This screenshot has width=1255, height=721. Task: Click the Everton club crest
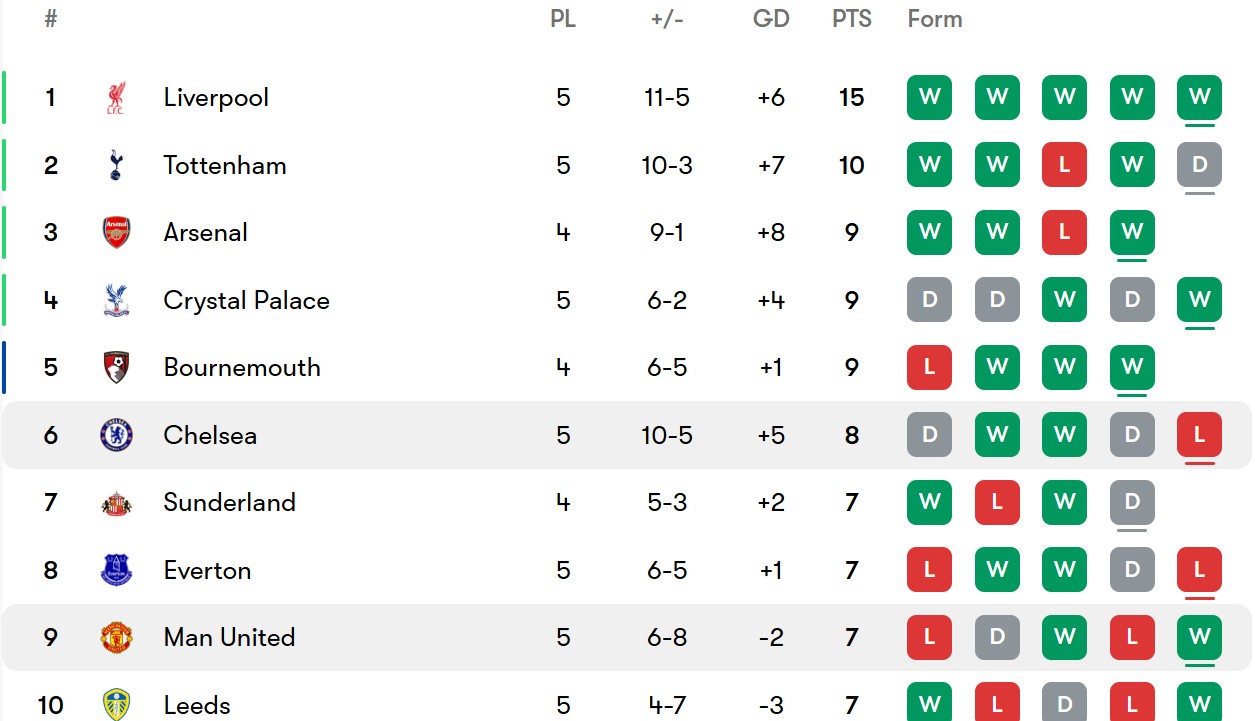point(116,570)
